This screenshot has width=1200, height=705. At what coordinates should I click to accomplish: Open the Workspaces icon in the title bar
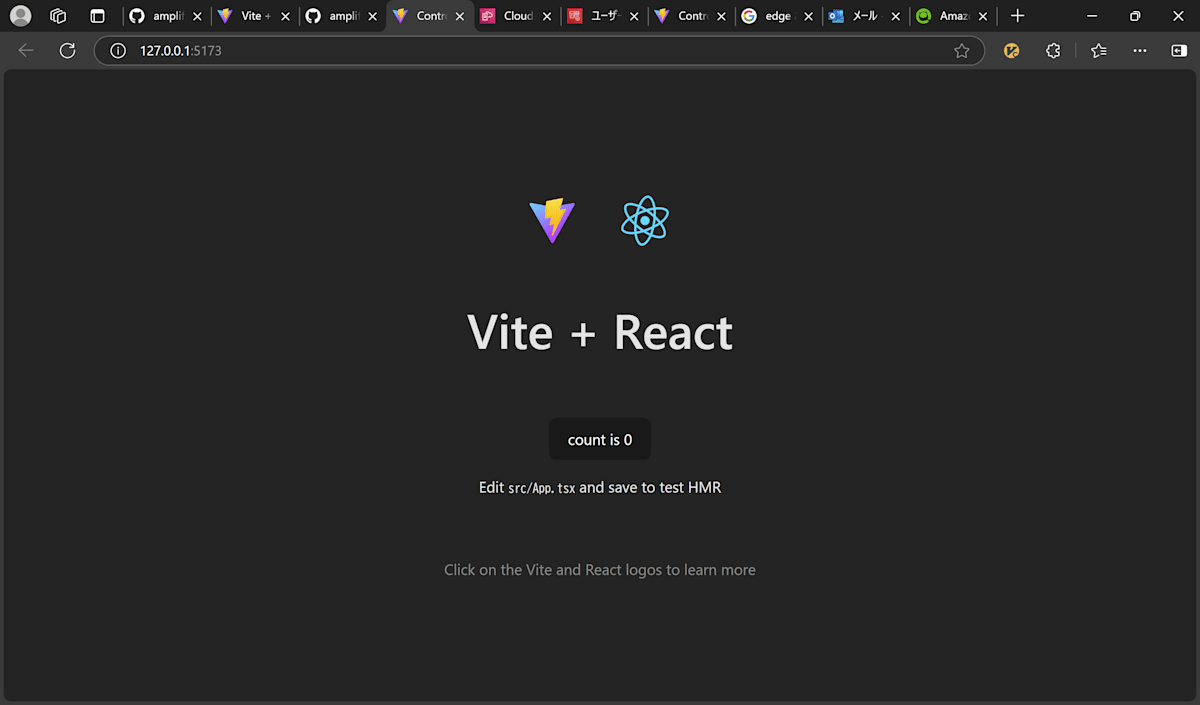[x=58, y=16]
